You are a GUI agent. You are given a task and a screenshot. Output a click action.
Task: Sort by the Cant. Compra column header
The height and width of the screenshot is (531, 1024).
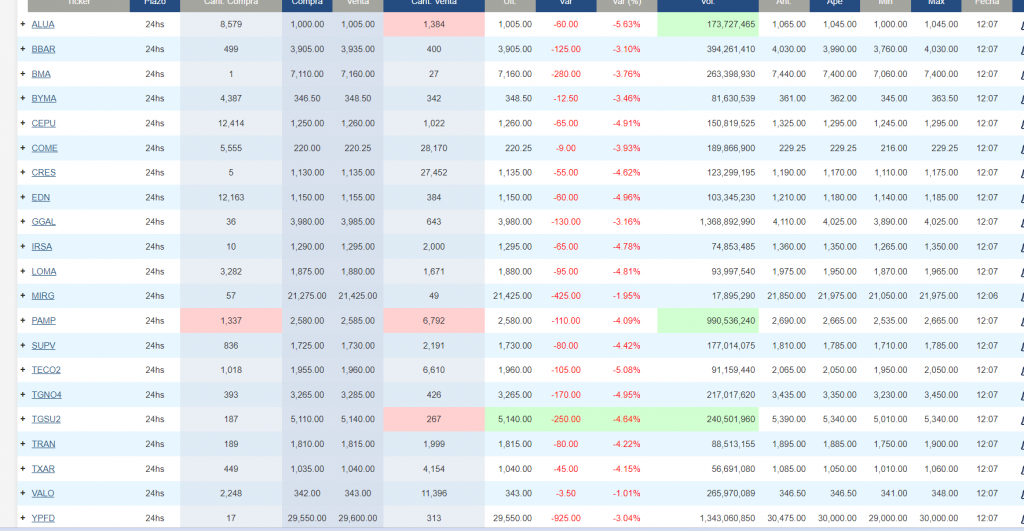click(x=230, y=3)
